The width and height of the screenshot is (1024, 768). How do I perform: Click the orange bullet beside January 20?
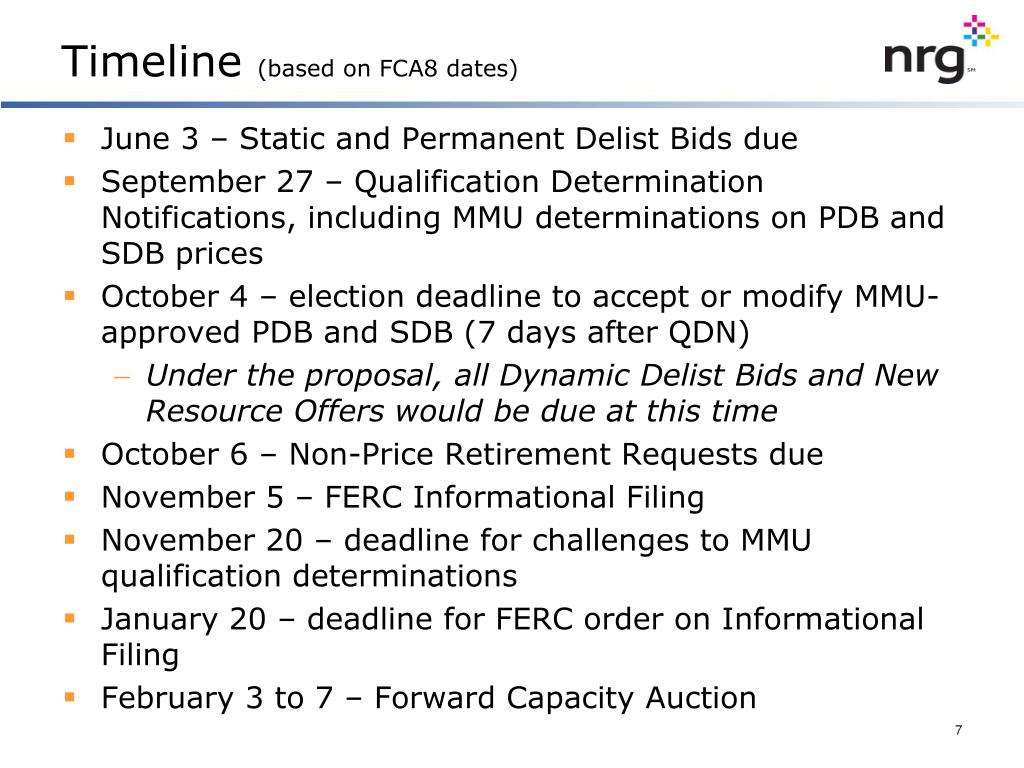click(70, 618)
